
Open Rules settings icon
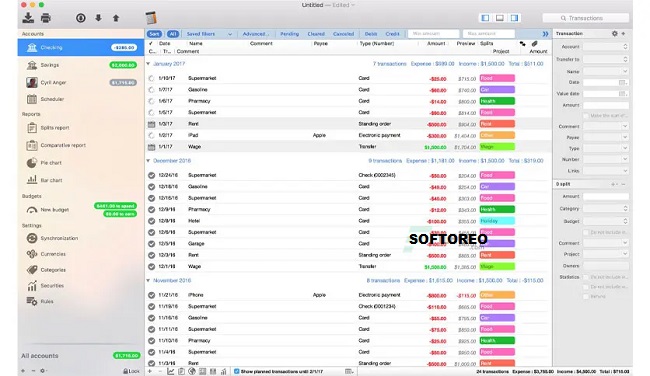click(32, 301)
